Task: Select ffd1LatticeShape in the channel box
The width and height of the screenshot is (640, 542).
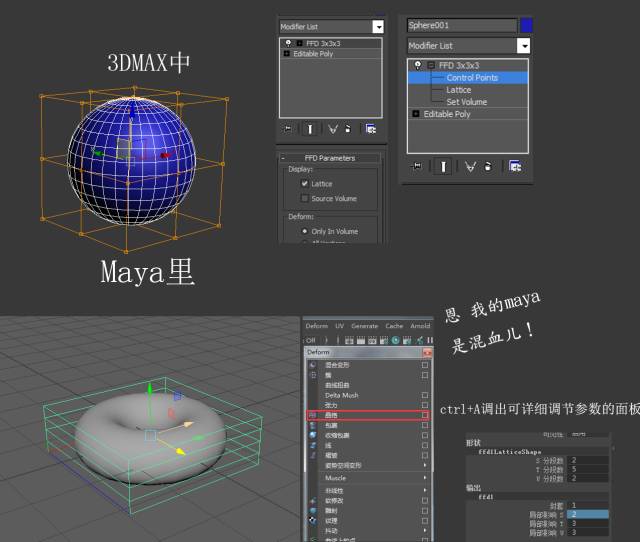Action: point(510,452)
